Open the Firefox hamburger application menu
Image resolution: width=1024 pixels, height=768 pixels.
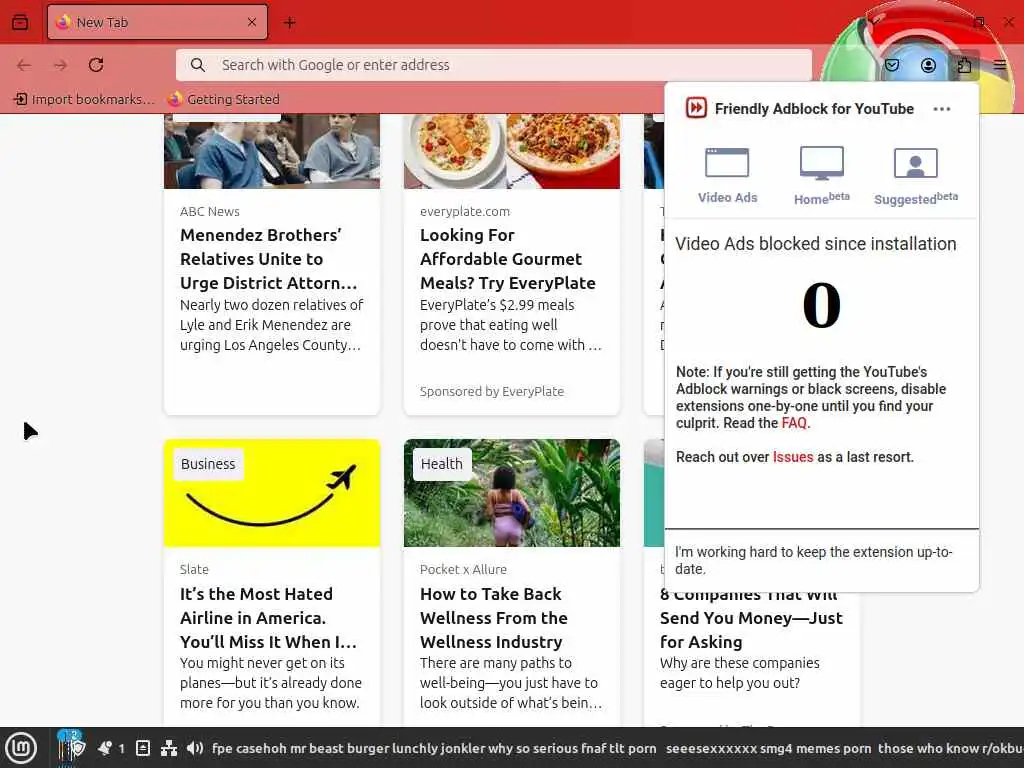(1000, 65)
